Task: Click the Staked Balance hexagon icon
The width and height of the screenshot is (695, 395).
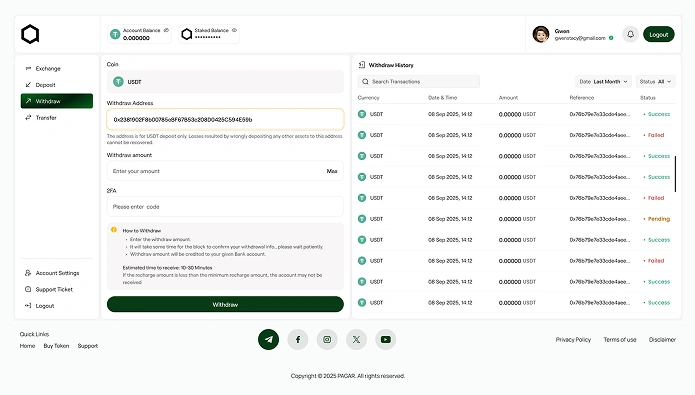Action: tap(187, 34)
